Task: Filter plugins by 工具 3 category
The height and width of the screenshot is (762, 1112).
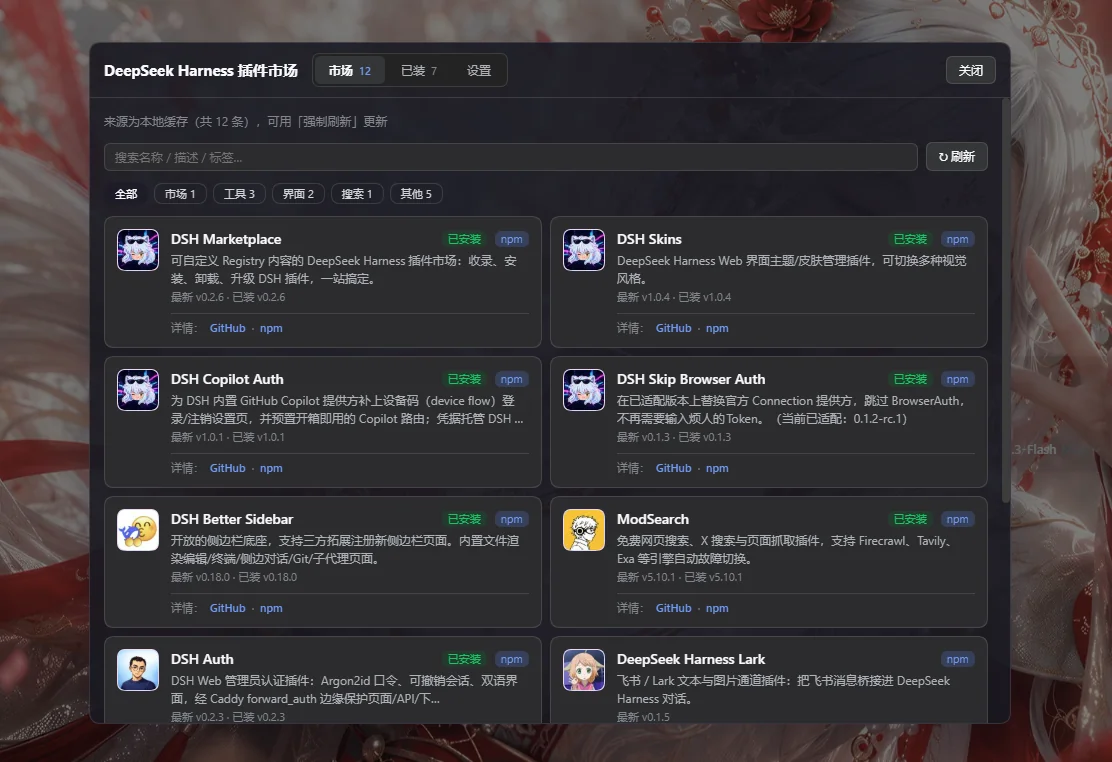Action: tap(239, 194)
